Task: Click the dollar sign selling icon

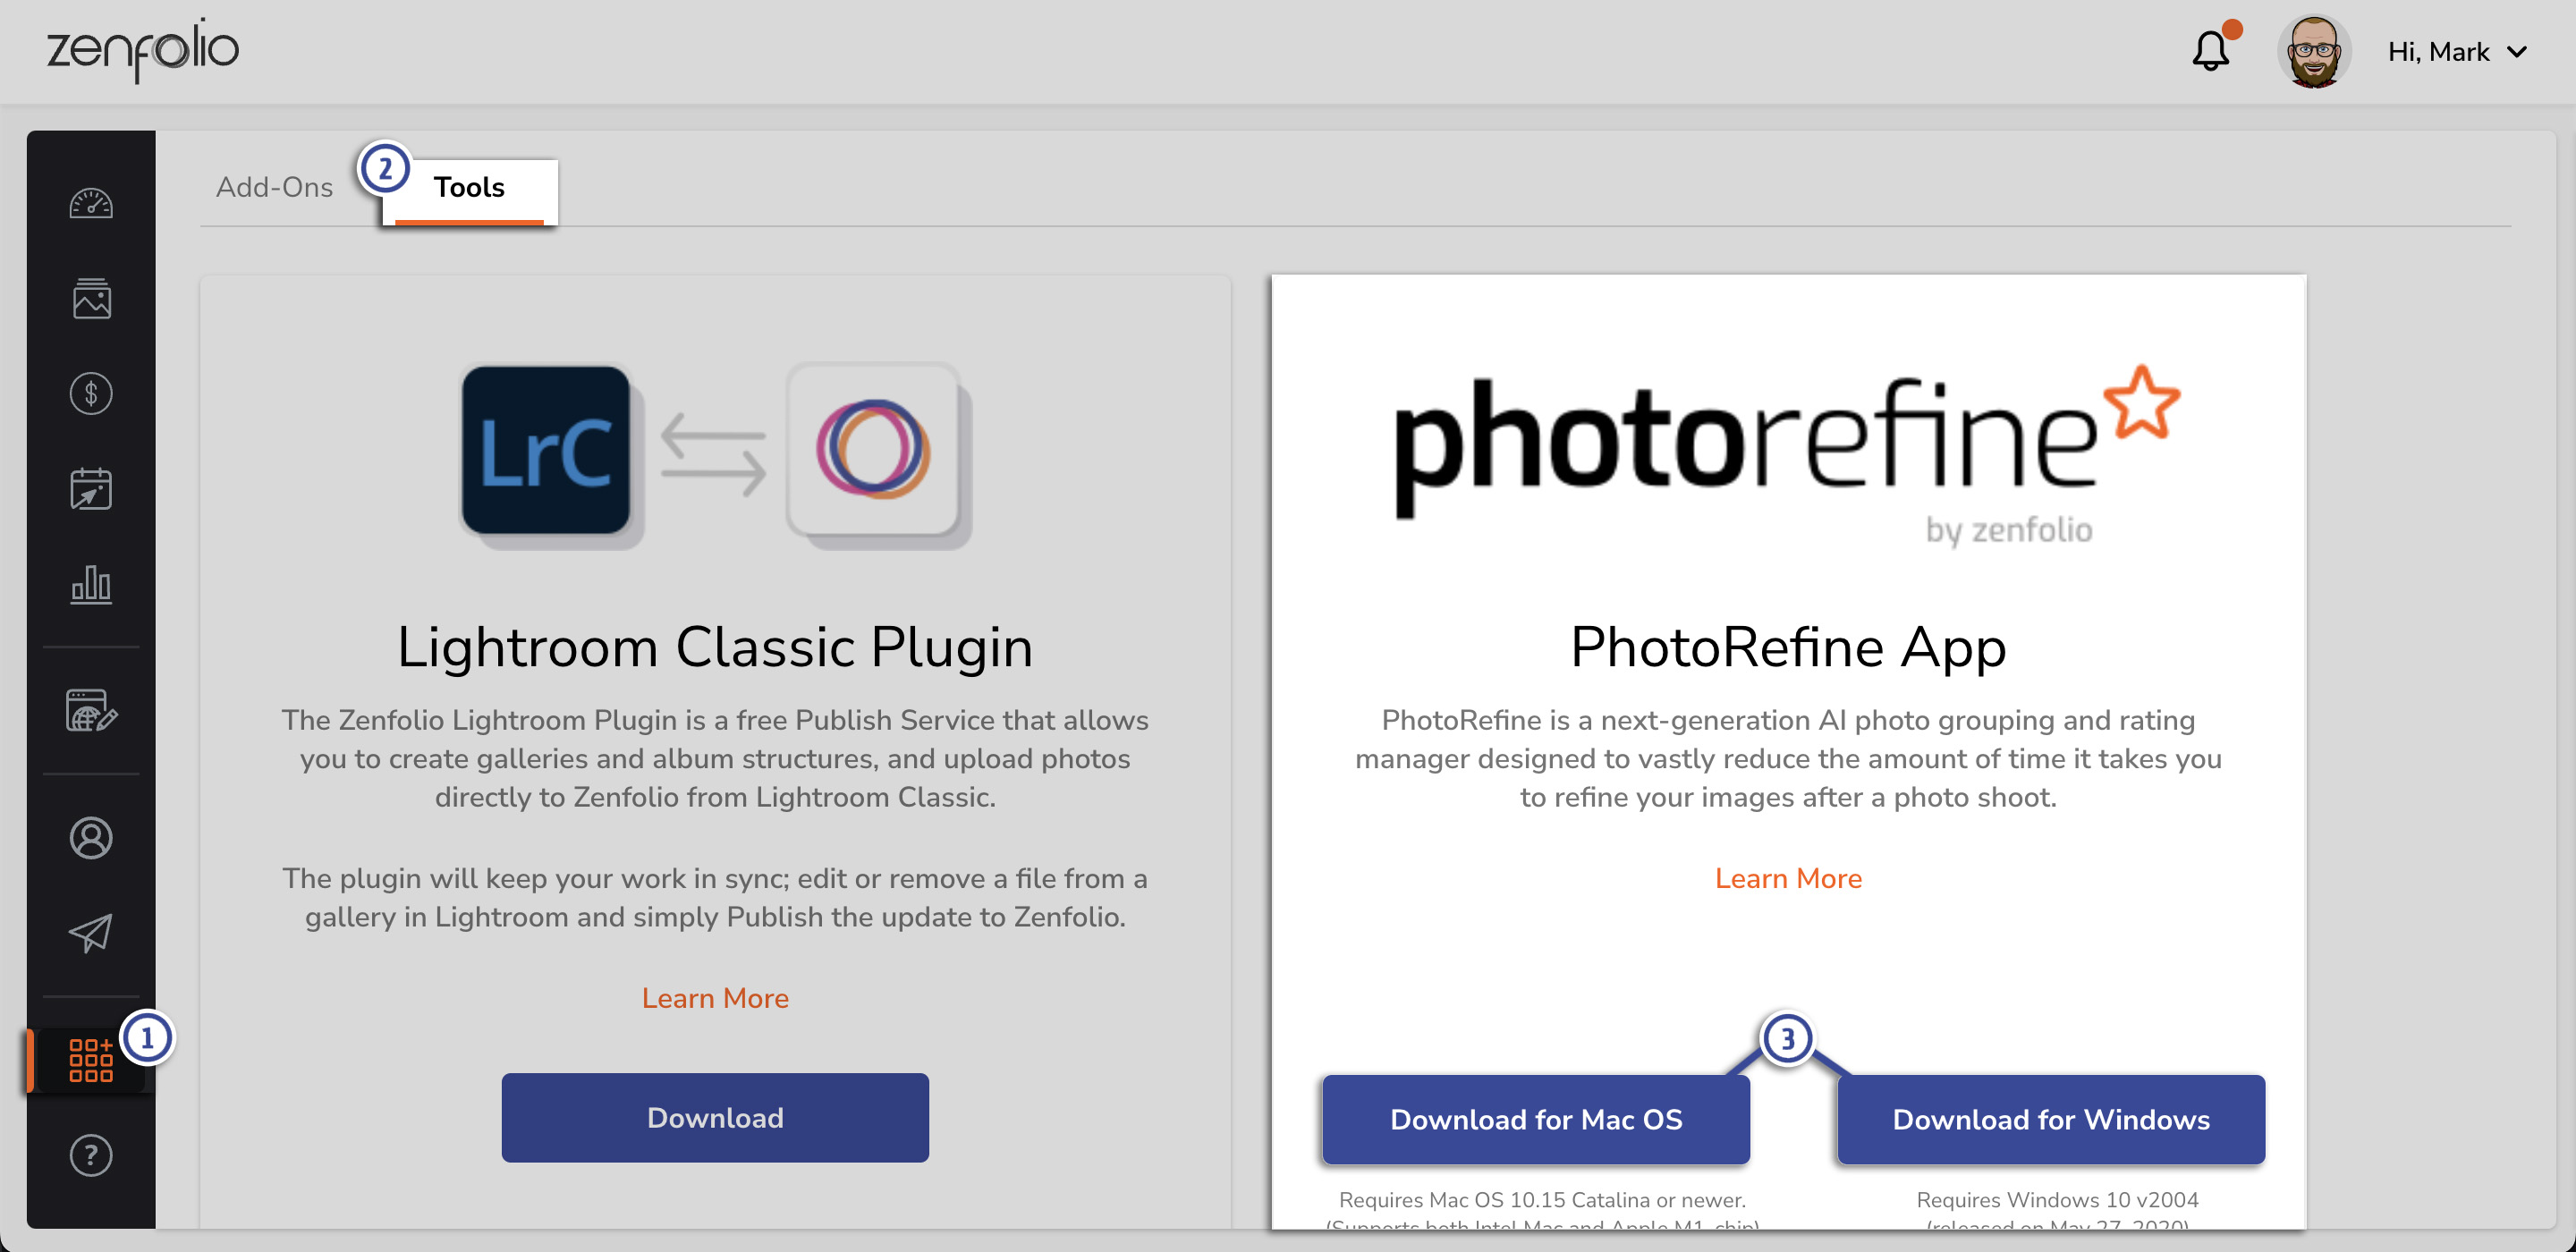Action: (91, 393)
